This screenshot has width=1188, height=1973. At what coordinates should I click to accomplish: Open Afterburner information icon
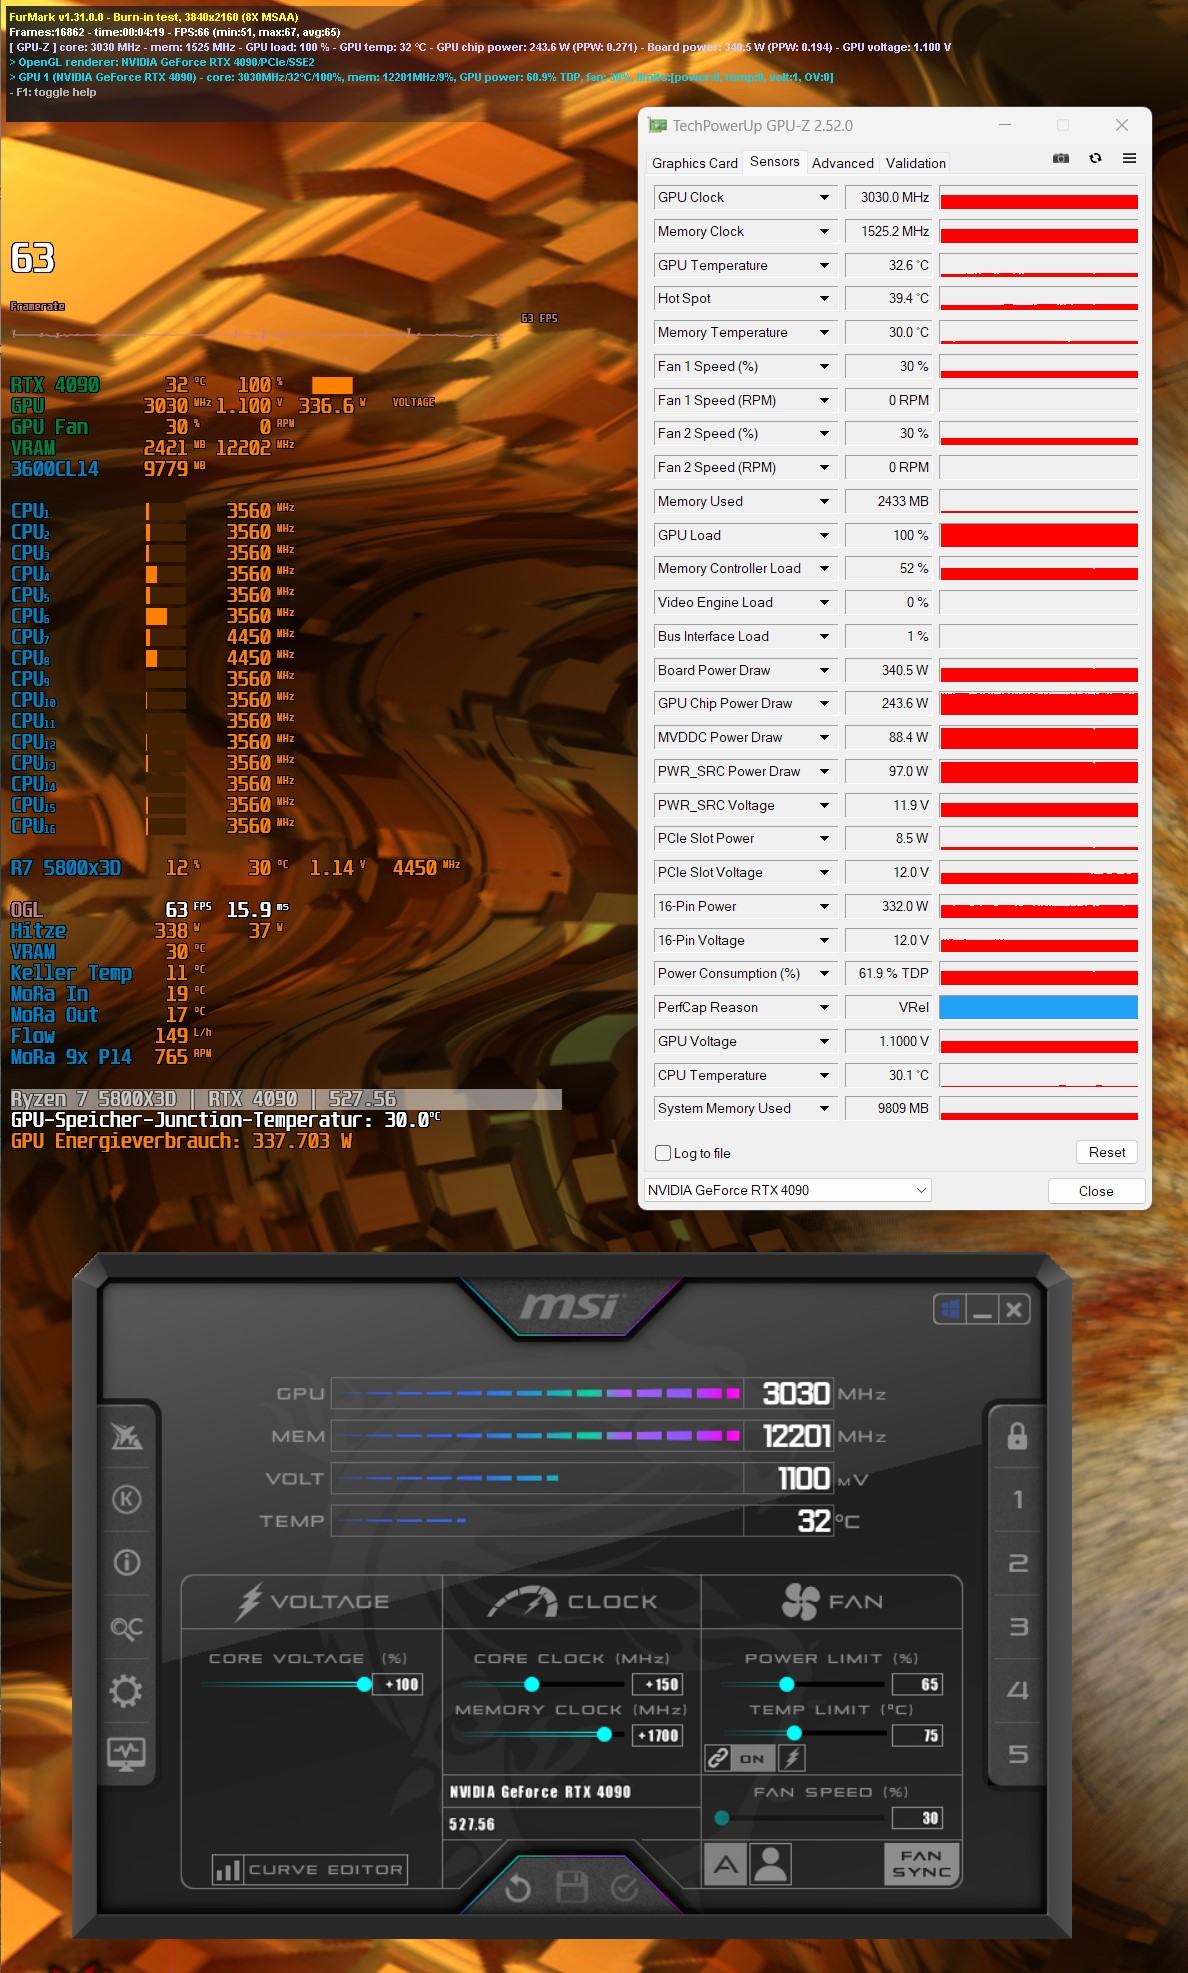pos(127,1562)
